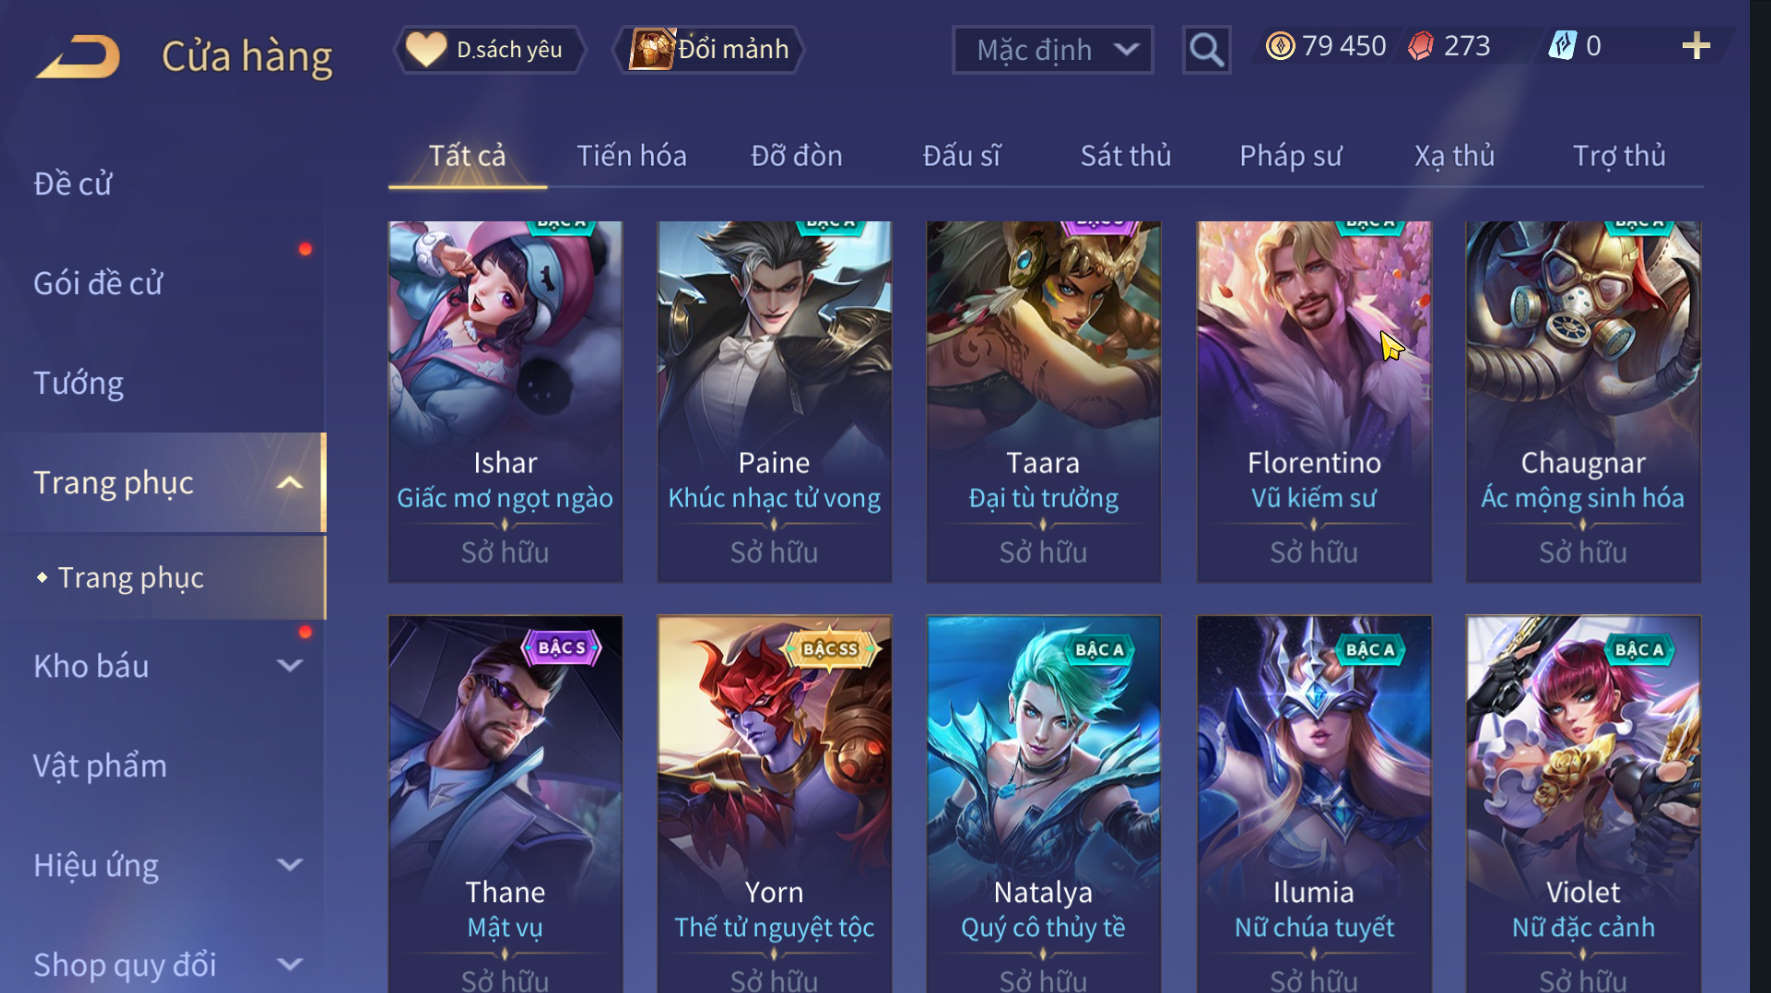Select the Pháp sư tab

[1290, 156]
